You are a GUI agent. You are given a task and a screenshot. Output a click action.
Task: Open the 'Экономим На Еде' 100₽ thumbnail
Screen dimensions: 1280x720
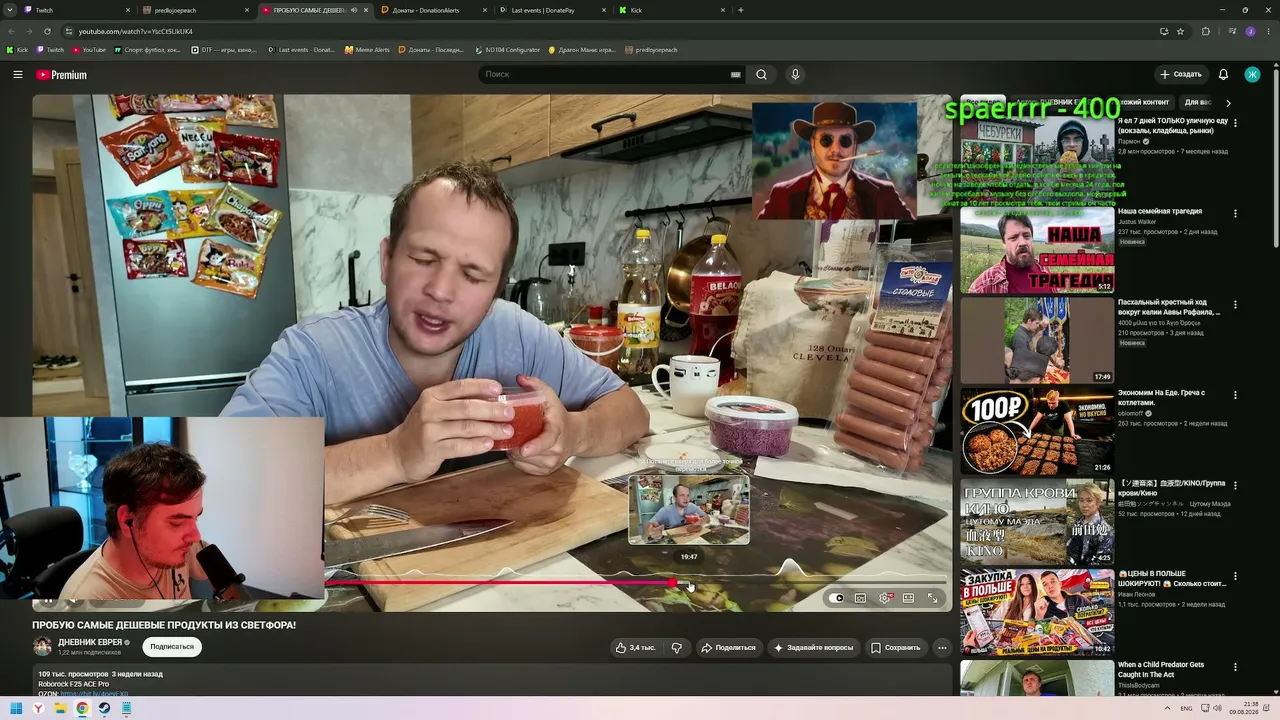1037,431
